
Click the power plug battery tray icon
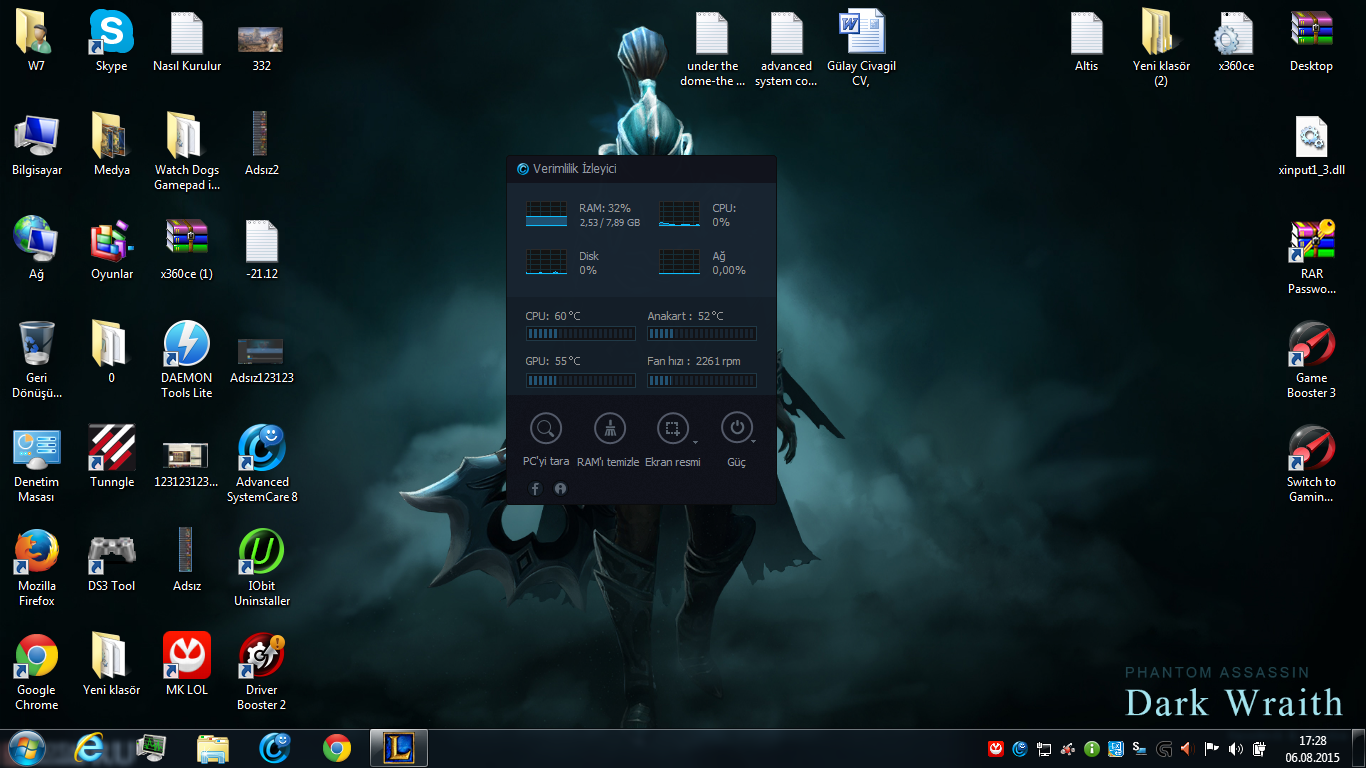coord(1259,748)
